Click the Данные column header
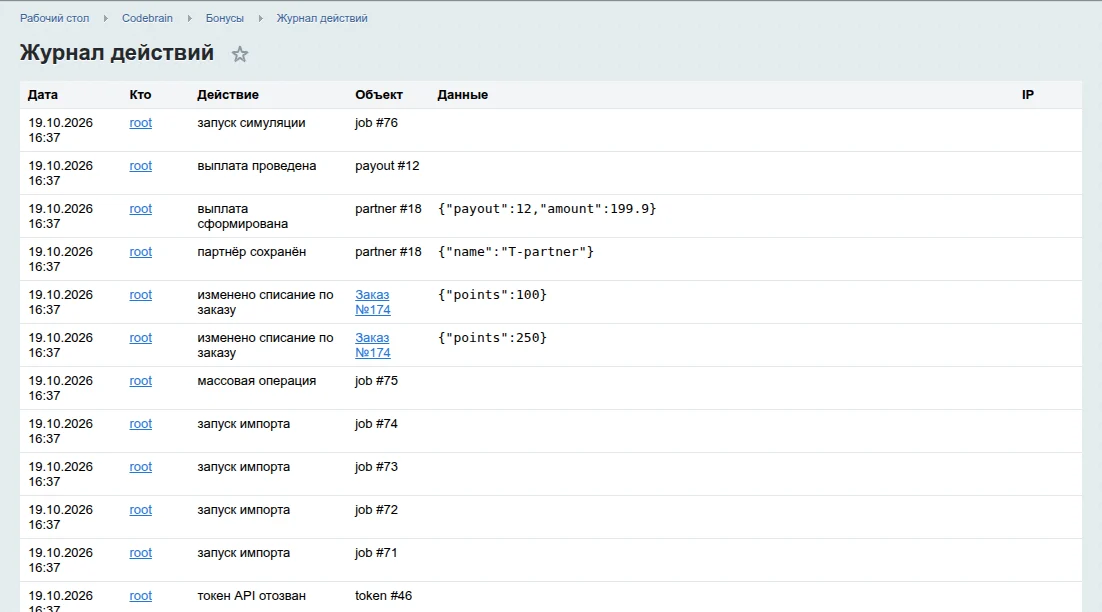 coord(462,95)
